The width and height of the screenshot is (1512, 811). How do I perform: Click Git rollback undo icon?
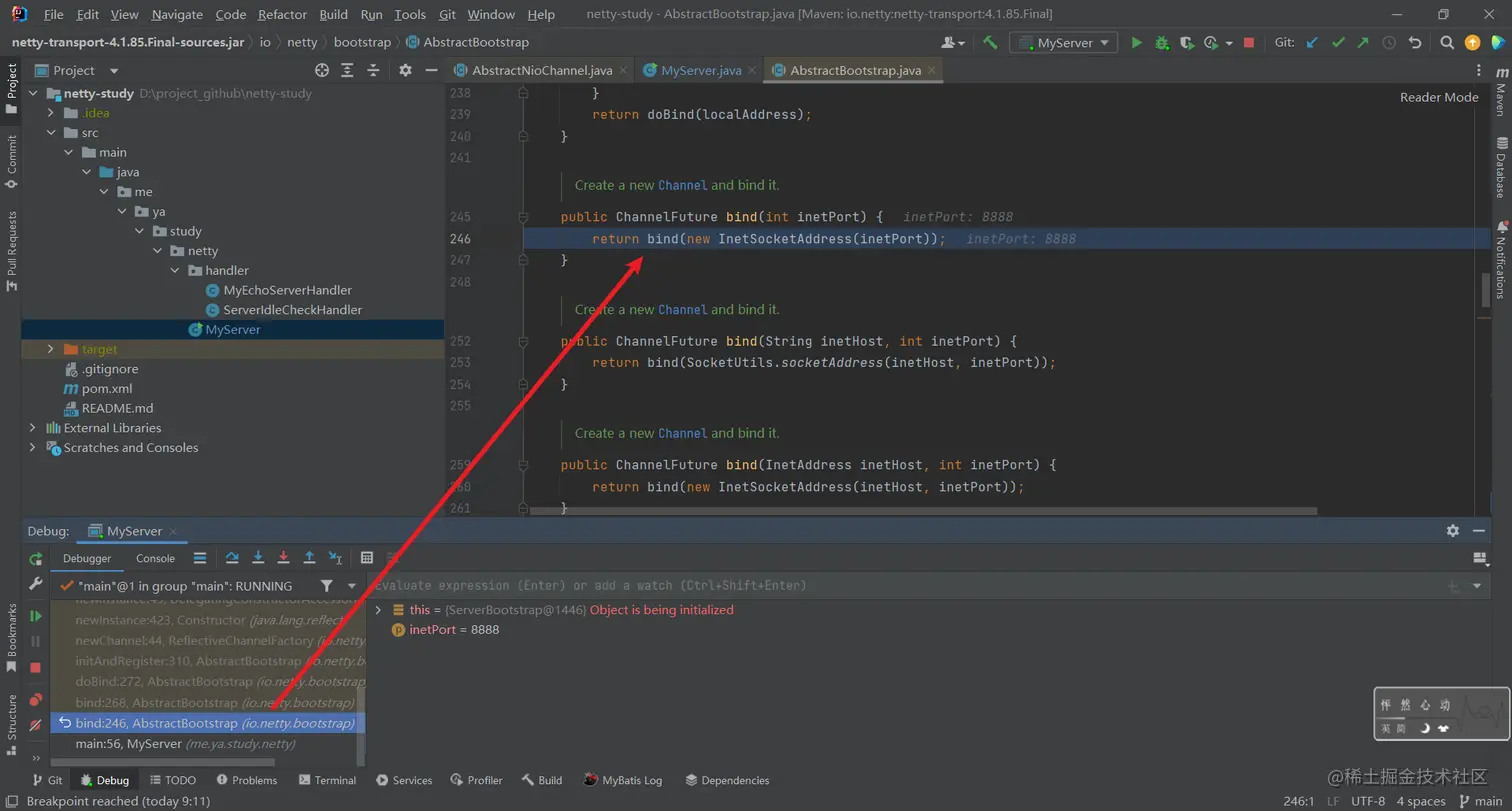(1415, 43)
